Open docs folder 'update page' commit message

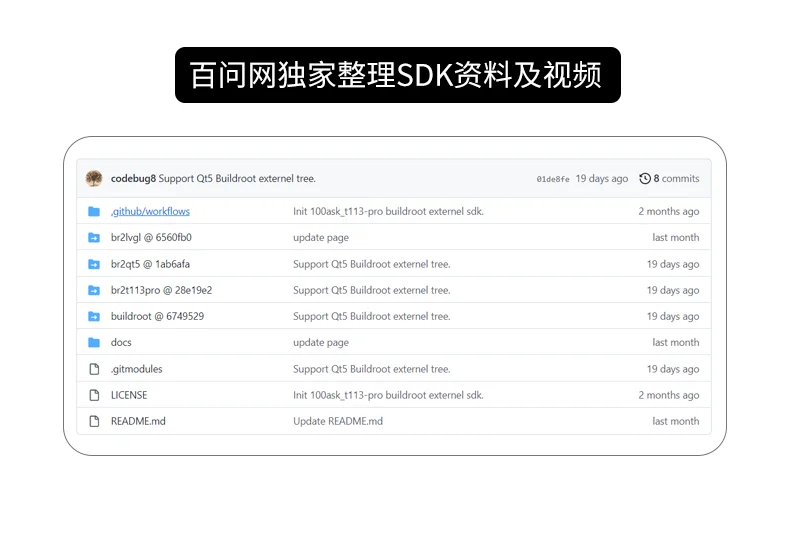(x=321, y=342)
